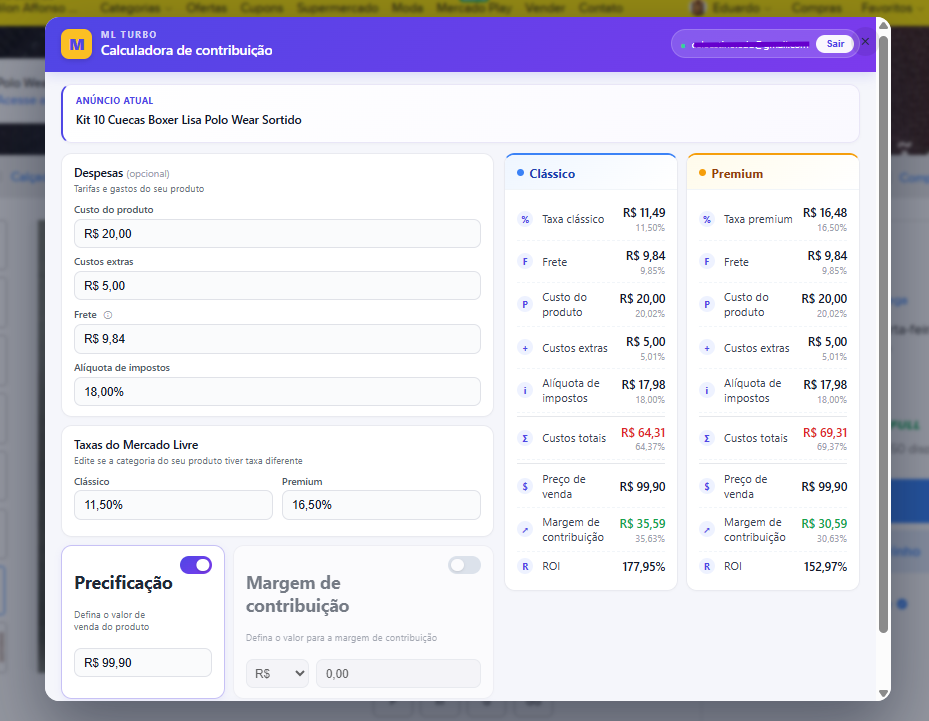Click the blue dot beside Clássico header
This screenshot has height=721, width=929.
[520, 173]
